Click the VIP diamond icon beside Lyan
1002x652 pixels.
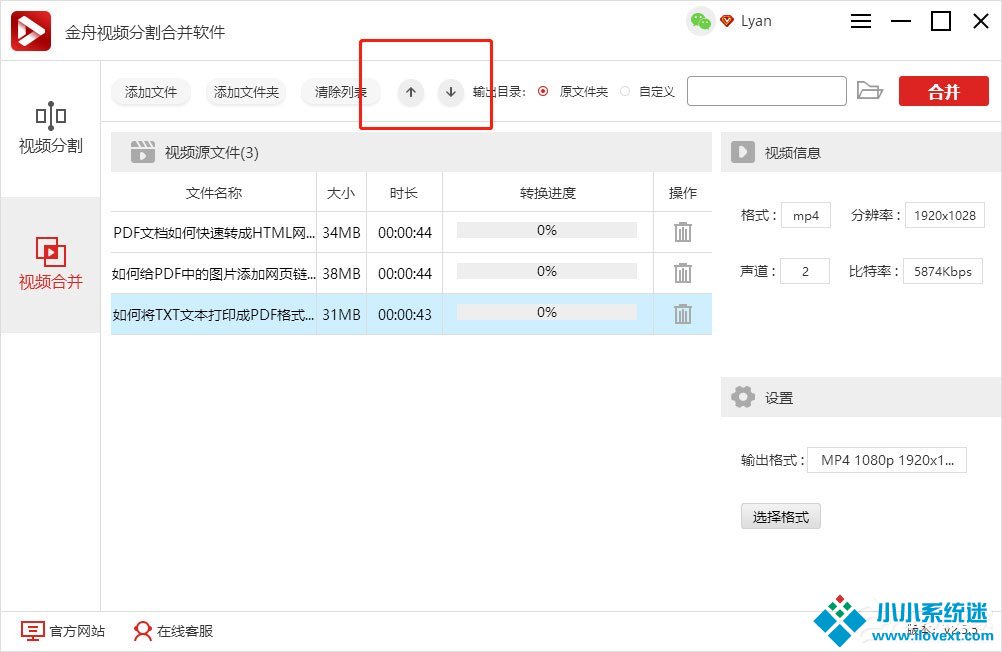coord(727,21)
